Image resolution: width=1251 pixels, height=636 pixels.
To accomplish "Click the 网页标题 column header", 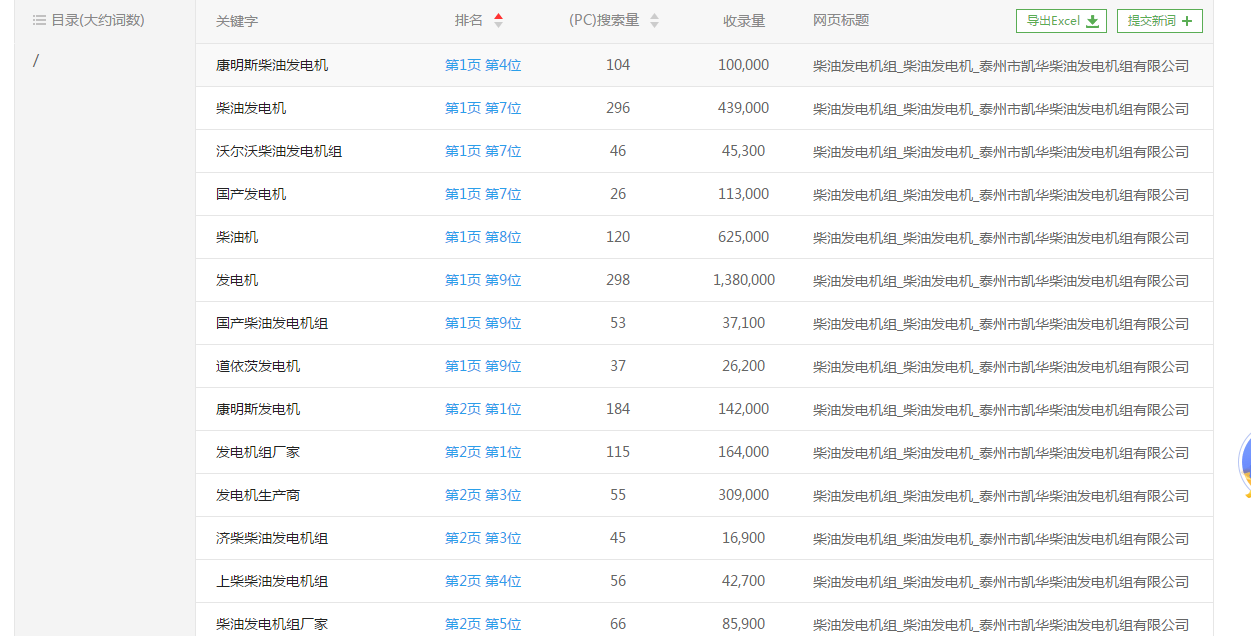I will pos(841,20).
